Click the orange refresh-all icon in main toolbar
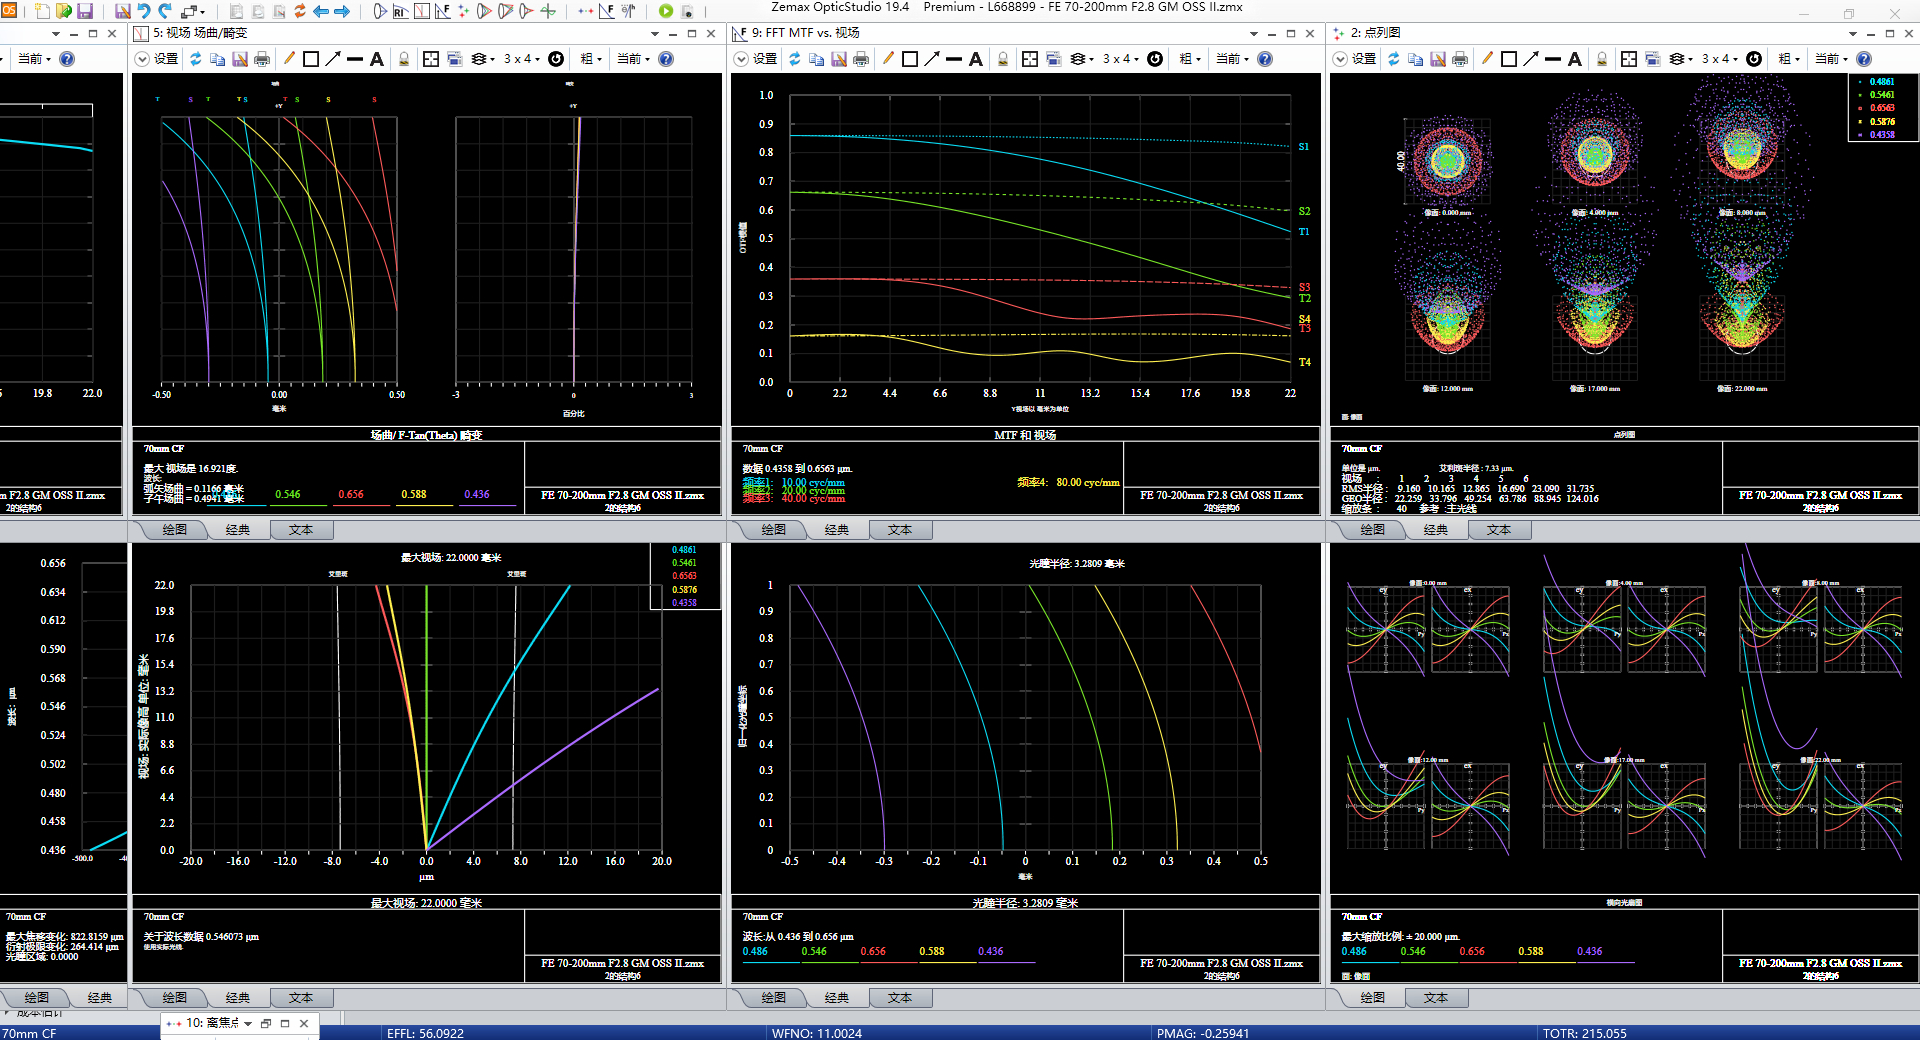Screen dimensions: 1920x1040 tap(300, 11)
